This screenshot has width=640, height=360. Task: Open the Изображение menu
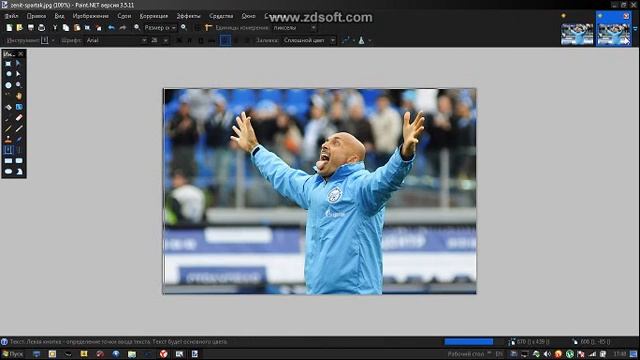click(91, 16)
